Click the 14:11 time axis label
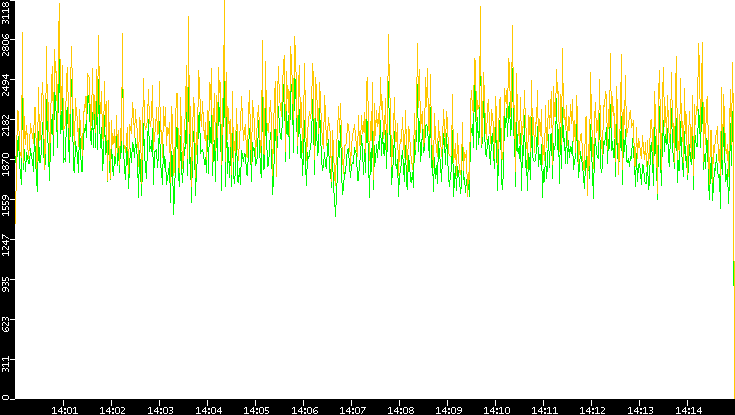 [544, 410]
